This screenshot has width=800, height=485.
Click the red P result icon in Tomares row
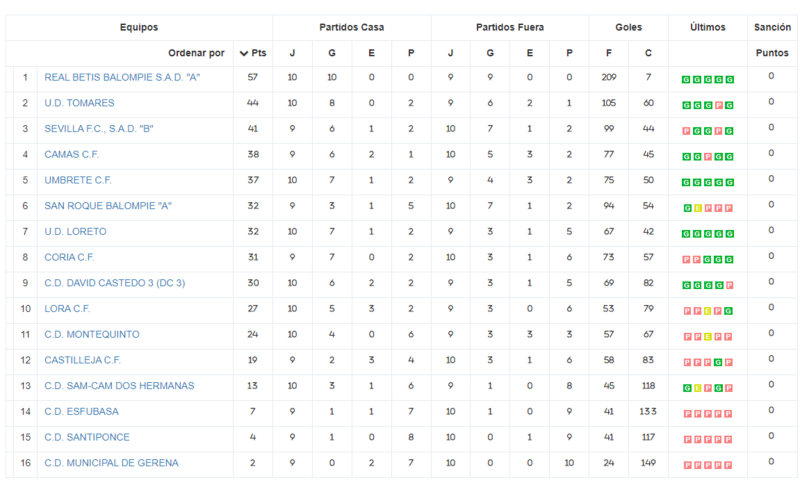point(718,106)
